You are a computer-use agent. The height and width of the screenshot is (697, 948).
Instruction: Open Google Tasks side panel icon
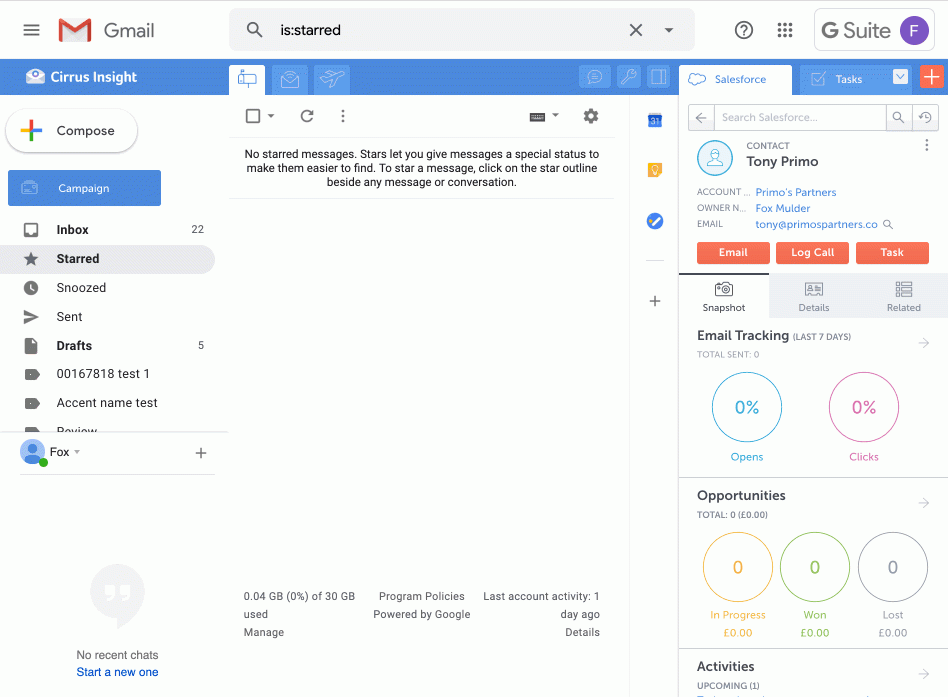pos(655,221)
